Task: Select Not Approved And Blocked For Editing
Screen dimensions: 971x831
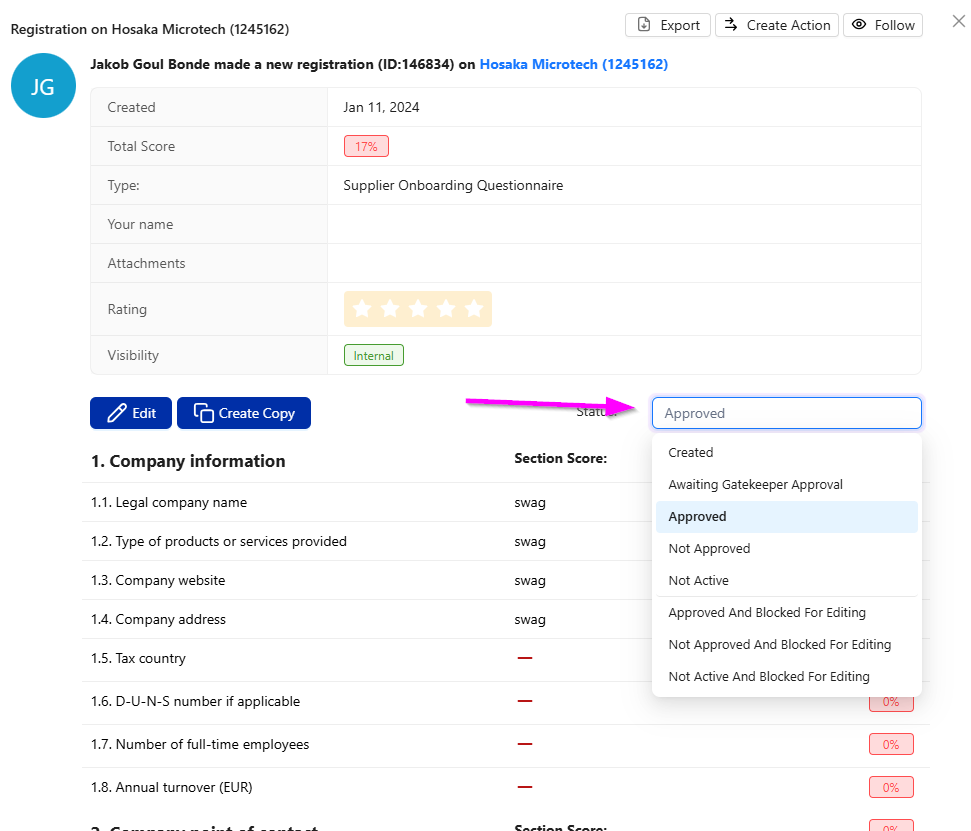Action: click(786, 645)
